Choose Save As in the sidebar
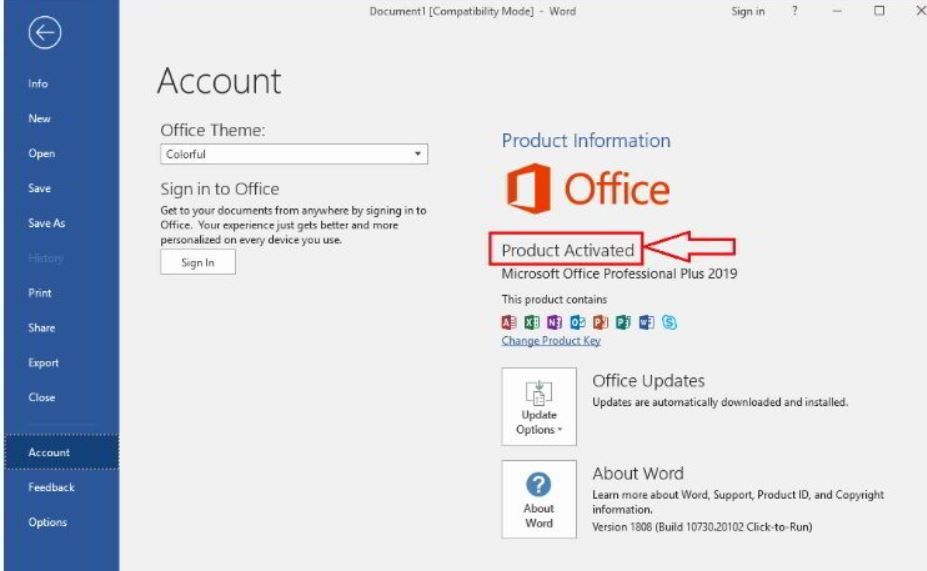927x571 pixels. click(46, 223)
